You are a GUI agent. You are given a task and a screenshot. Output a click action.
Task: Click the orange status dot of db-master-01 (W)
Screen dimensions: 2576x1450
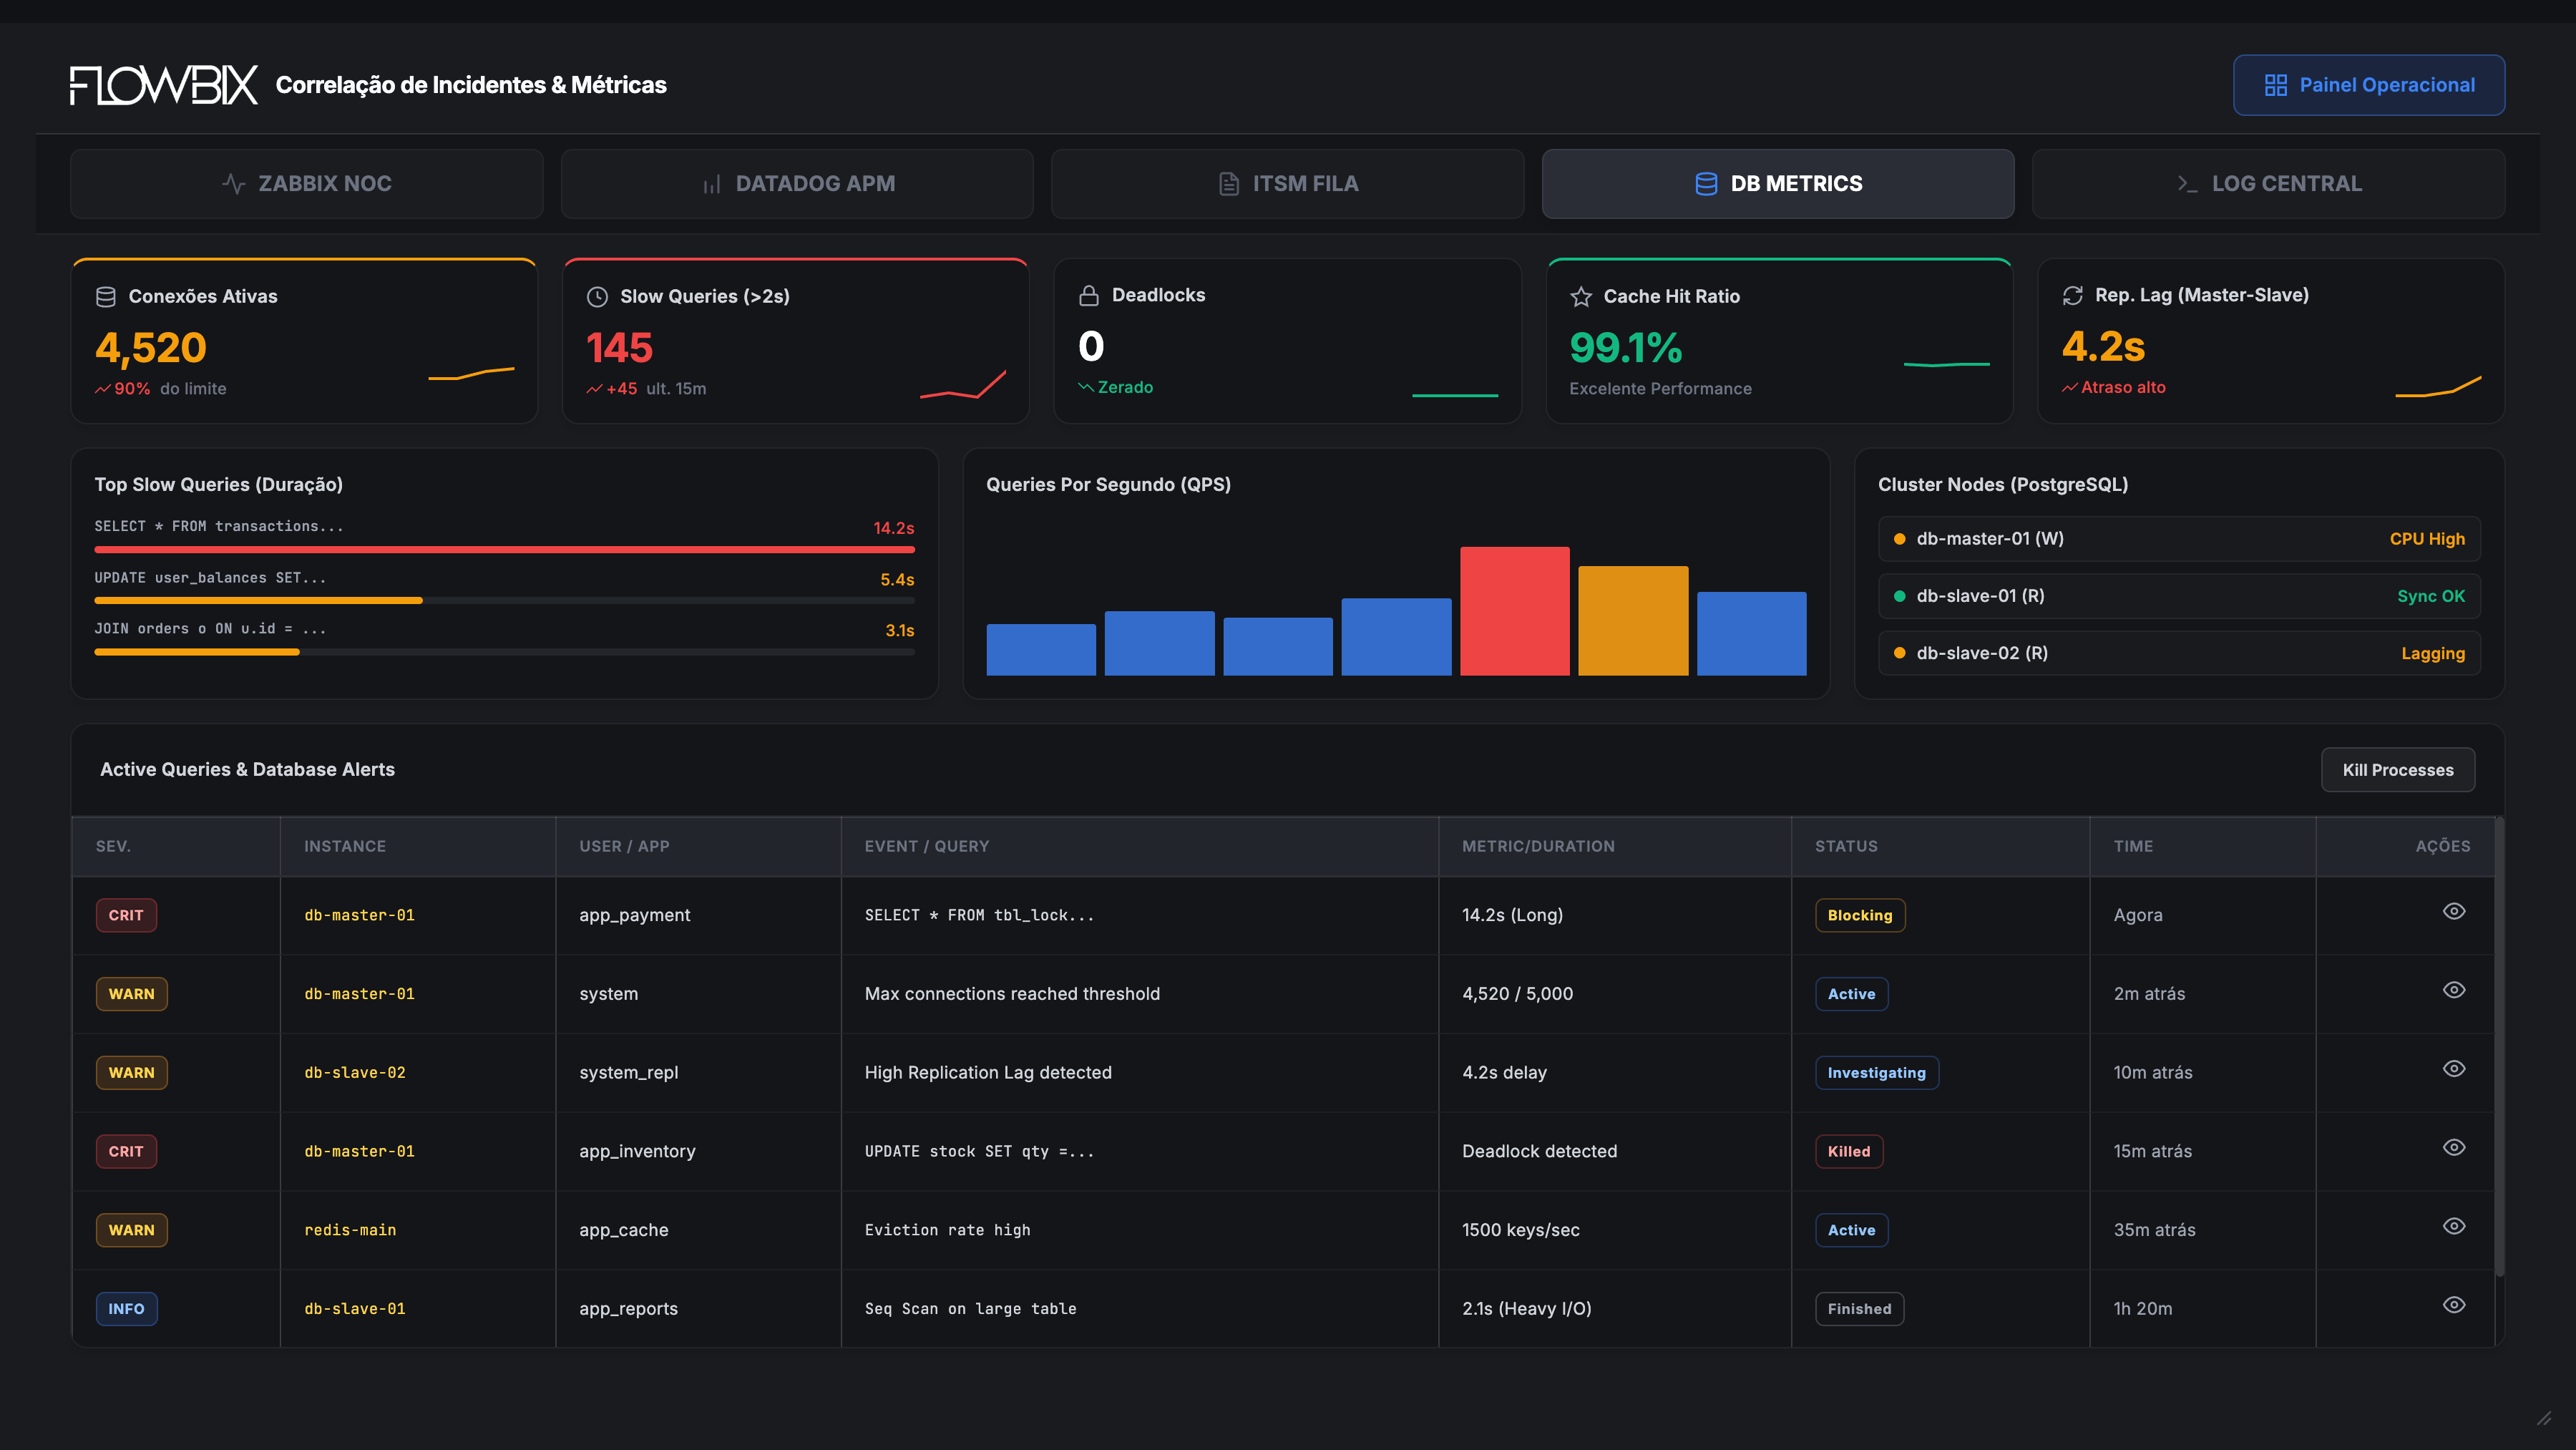click(x=1899, y=539)
